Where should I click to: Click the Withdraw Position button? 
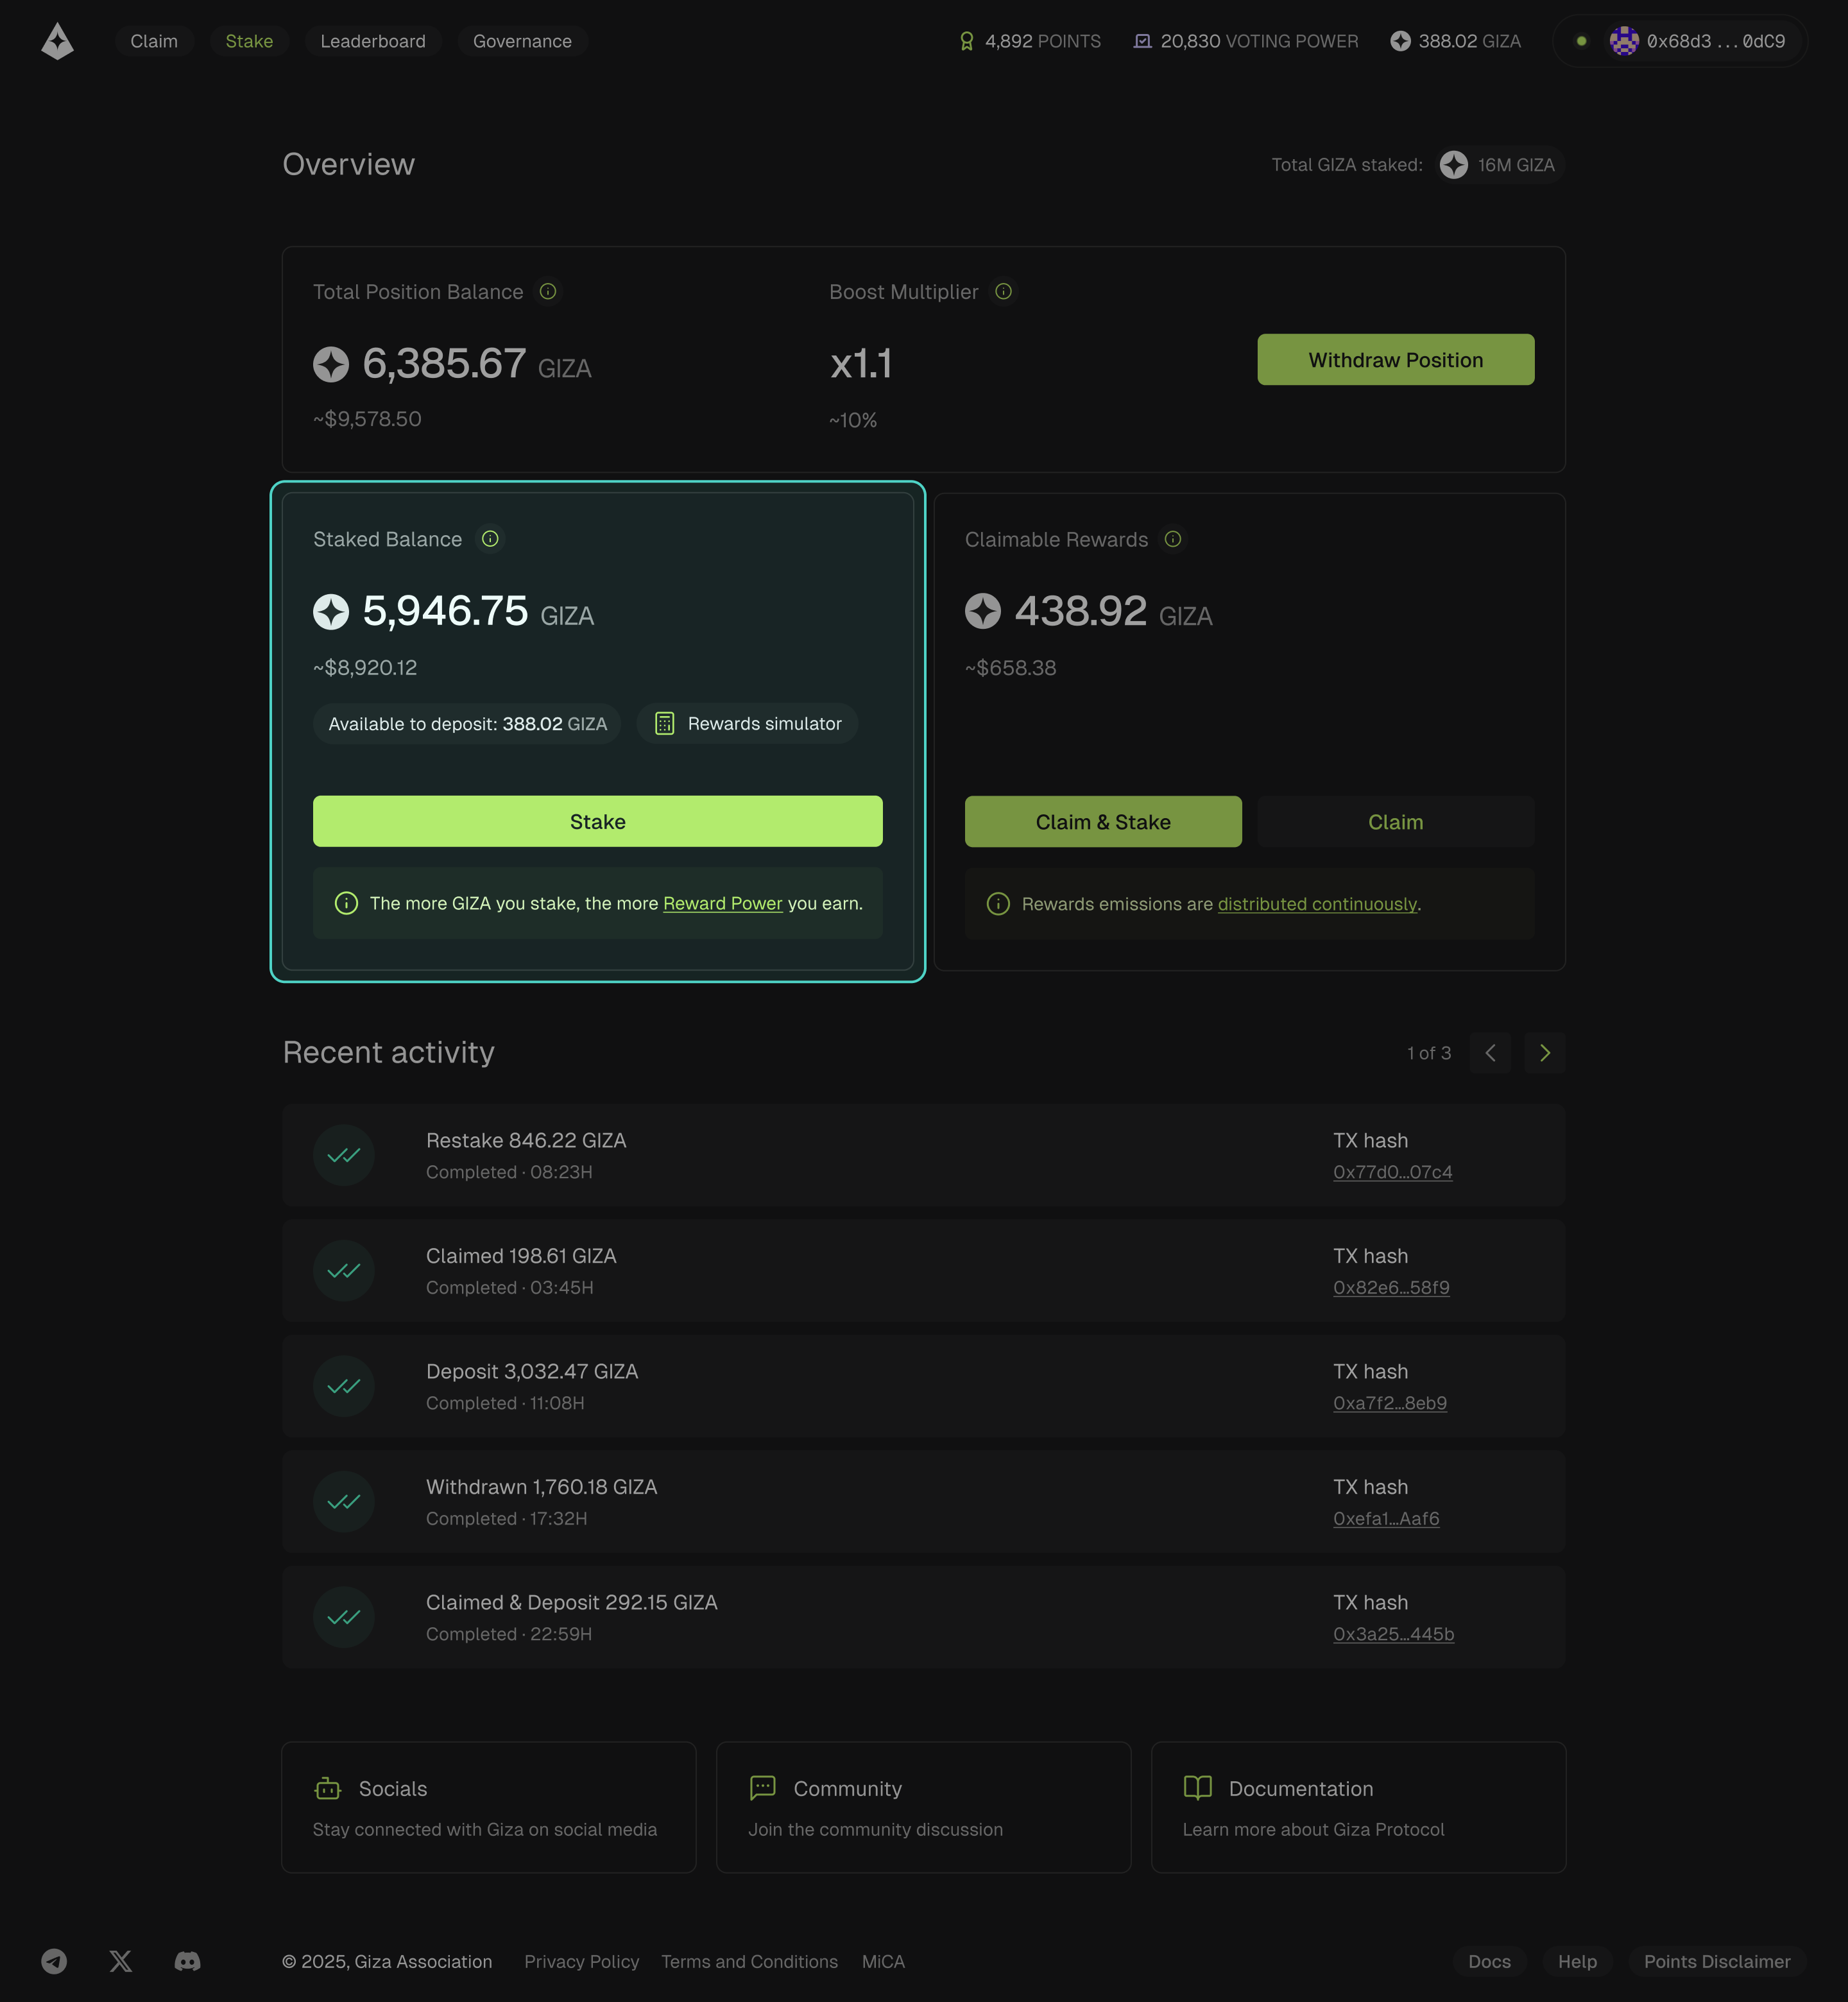(x=1395, y=359)
